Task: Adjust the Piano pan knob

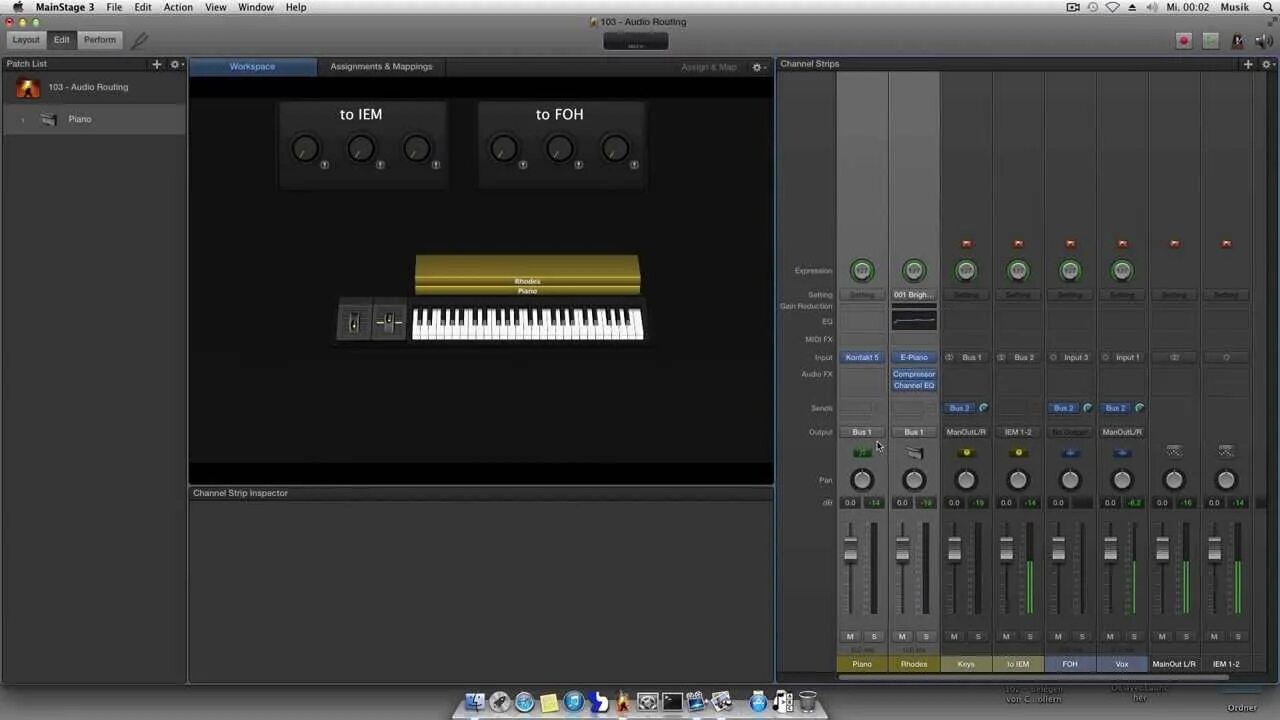Action: click(862, 480)
